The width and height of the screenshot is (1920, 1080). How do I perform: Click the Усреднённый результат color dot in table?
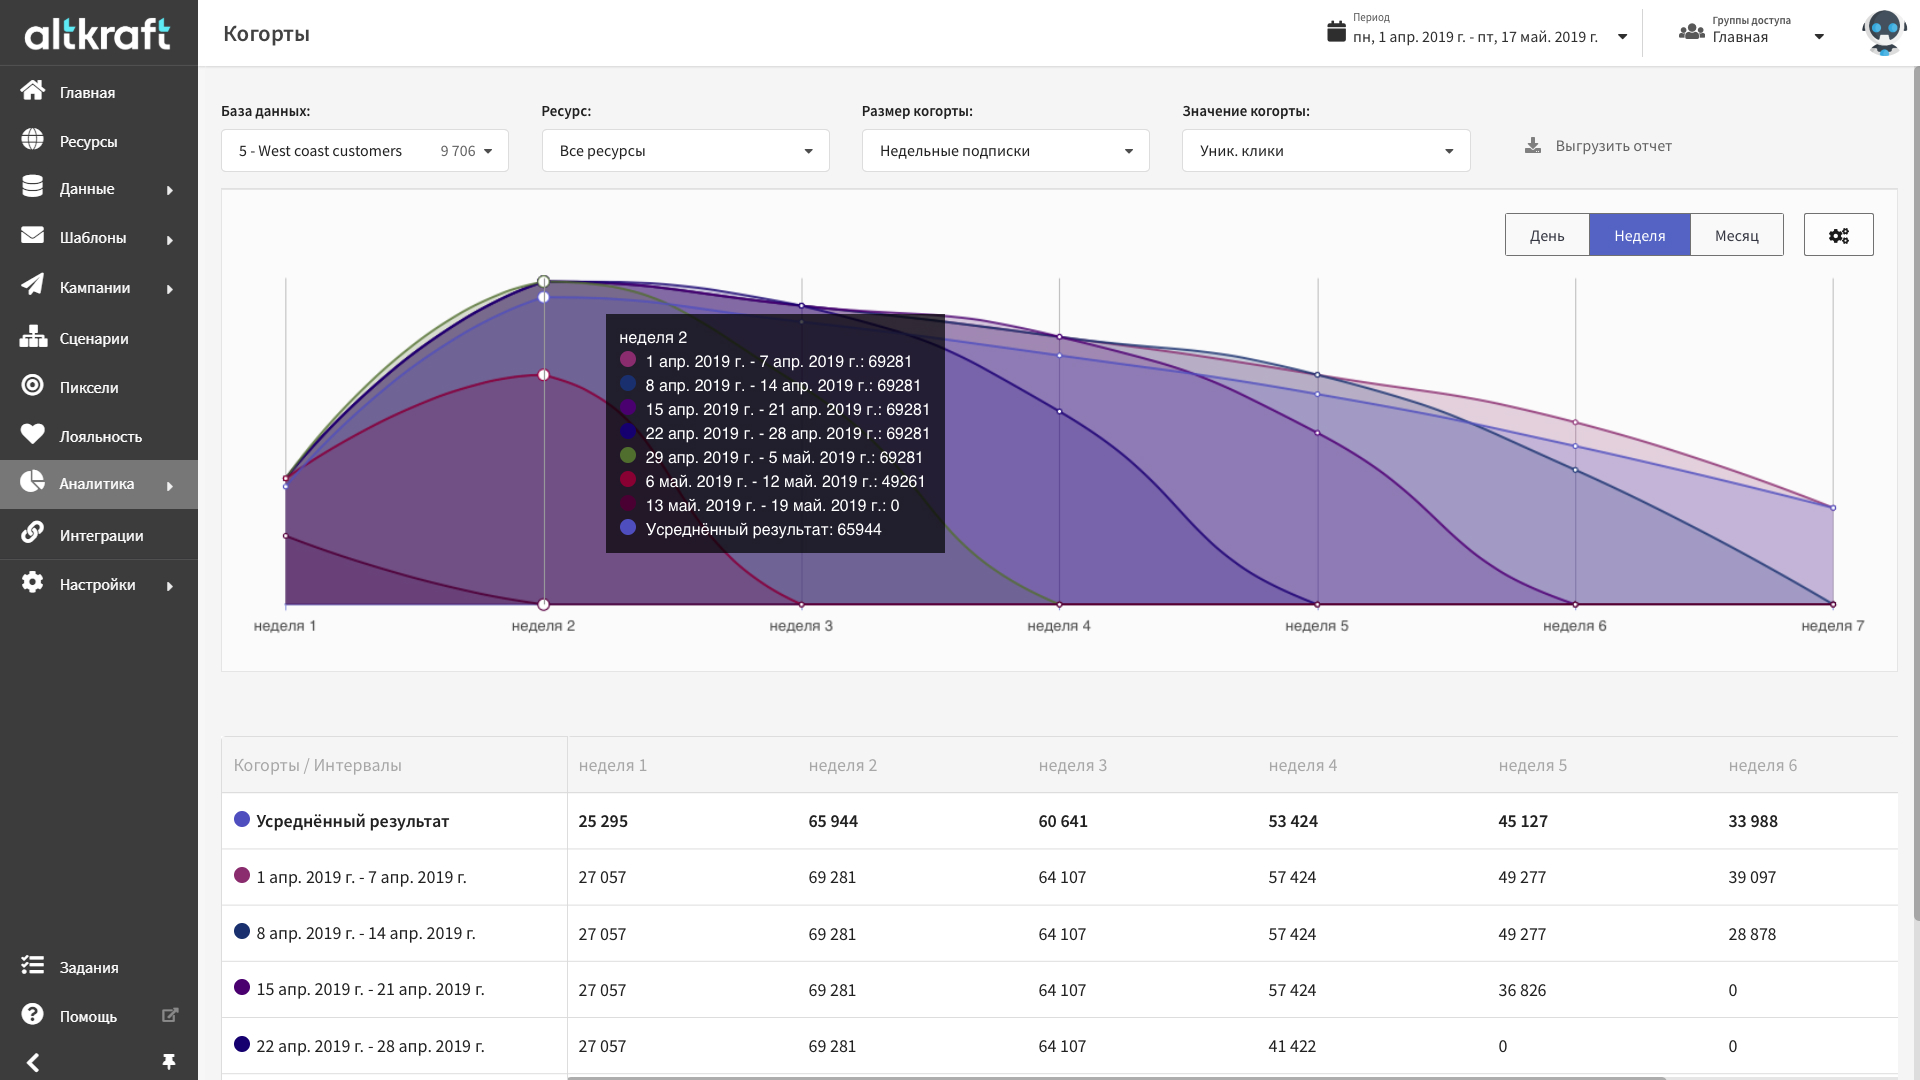pyautogui.click(x=242, y=819)
